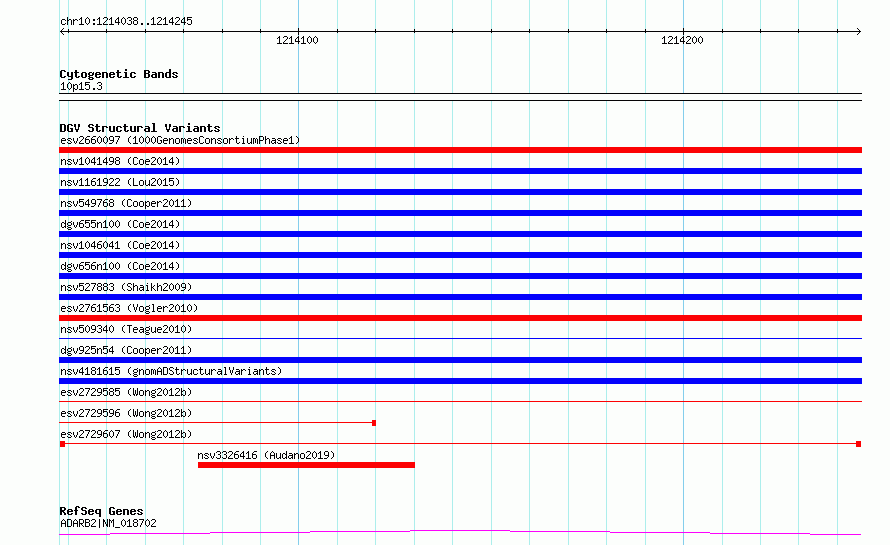Viewport: 890px width, 545px height.
Task: Select the blue bar under nsv1041498
Action: coord(460,171)
